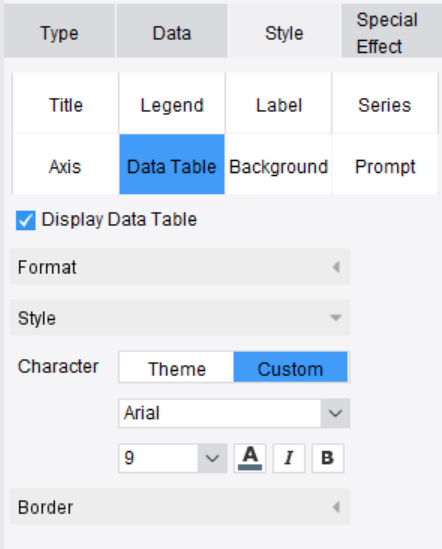Select the Data Table style option
Image resolution: width=442 pixels, height=549 pixels.
coord(172,165)
